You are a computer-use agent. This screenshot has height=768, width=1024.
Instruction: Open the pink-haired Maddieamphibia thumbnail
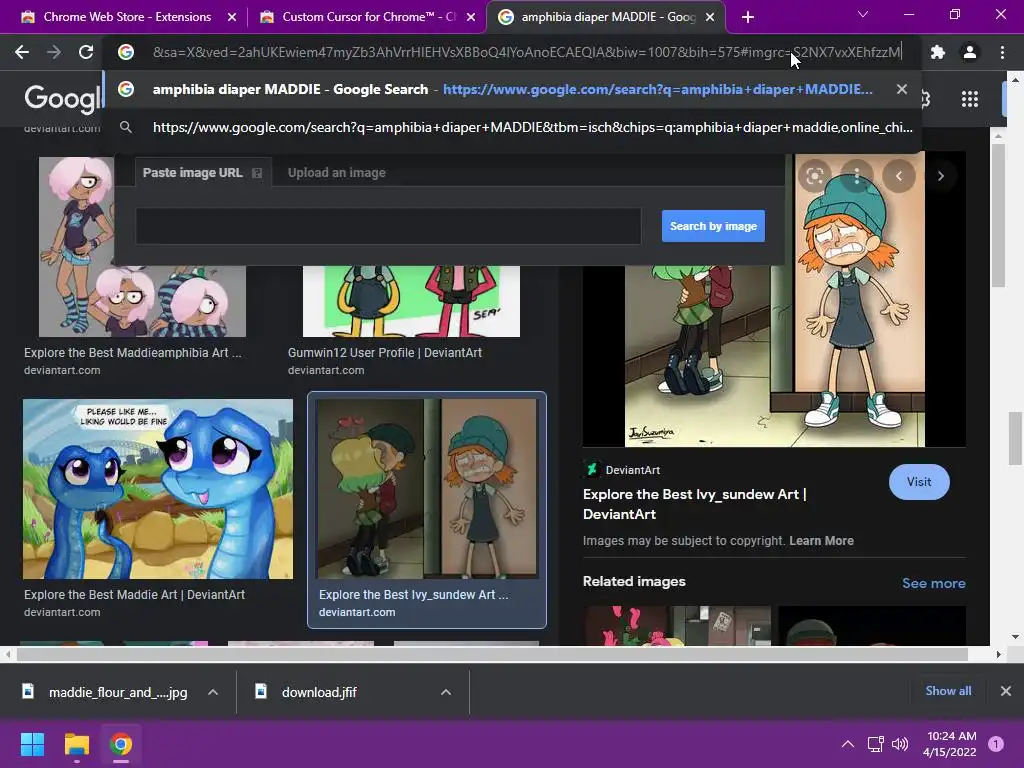pyautogui.click(x=142, y=247)
